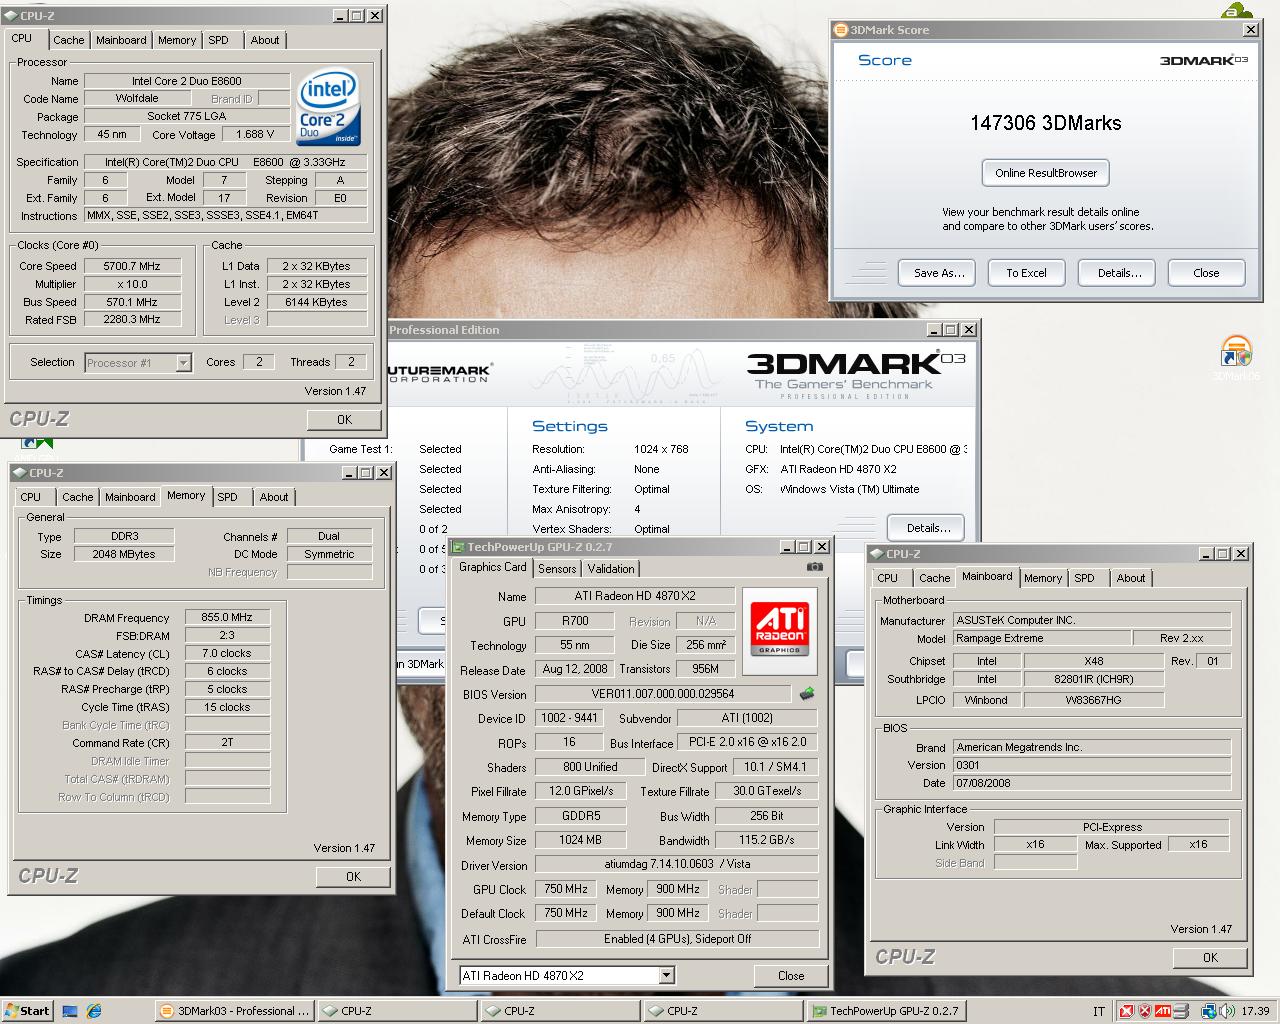Screen dimensions: 1280x1024
Task: Open Mainboard tab in CPU-Z Memory window
Action: click(x=130, y=497)
